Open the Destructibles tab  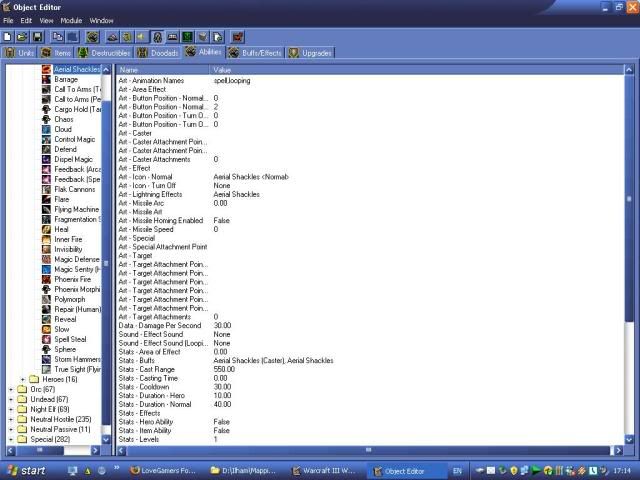[x=104, y=53]
